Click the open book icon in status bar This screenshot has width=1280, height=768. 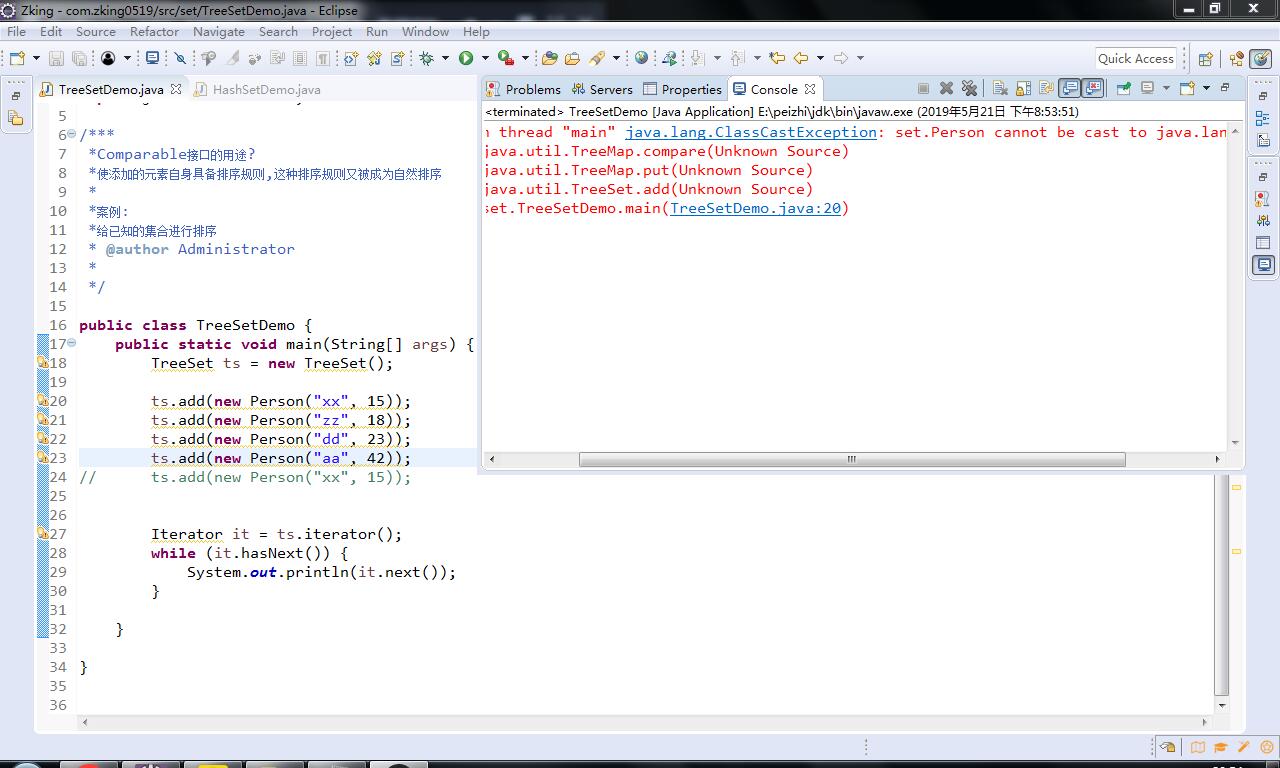click(x=1197, y=747)
